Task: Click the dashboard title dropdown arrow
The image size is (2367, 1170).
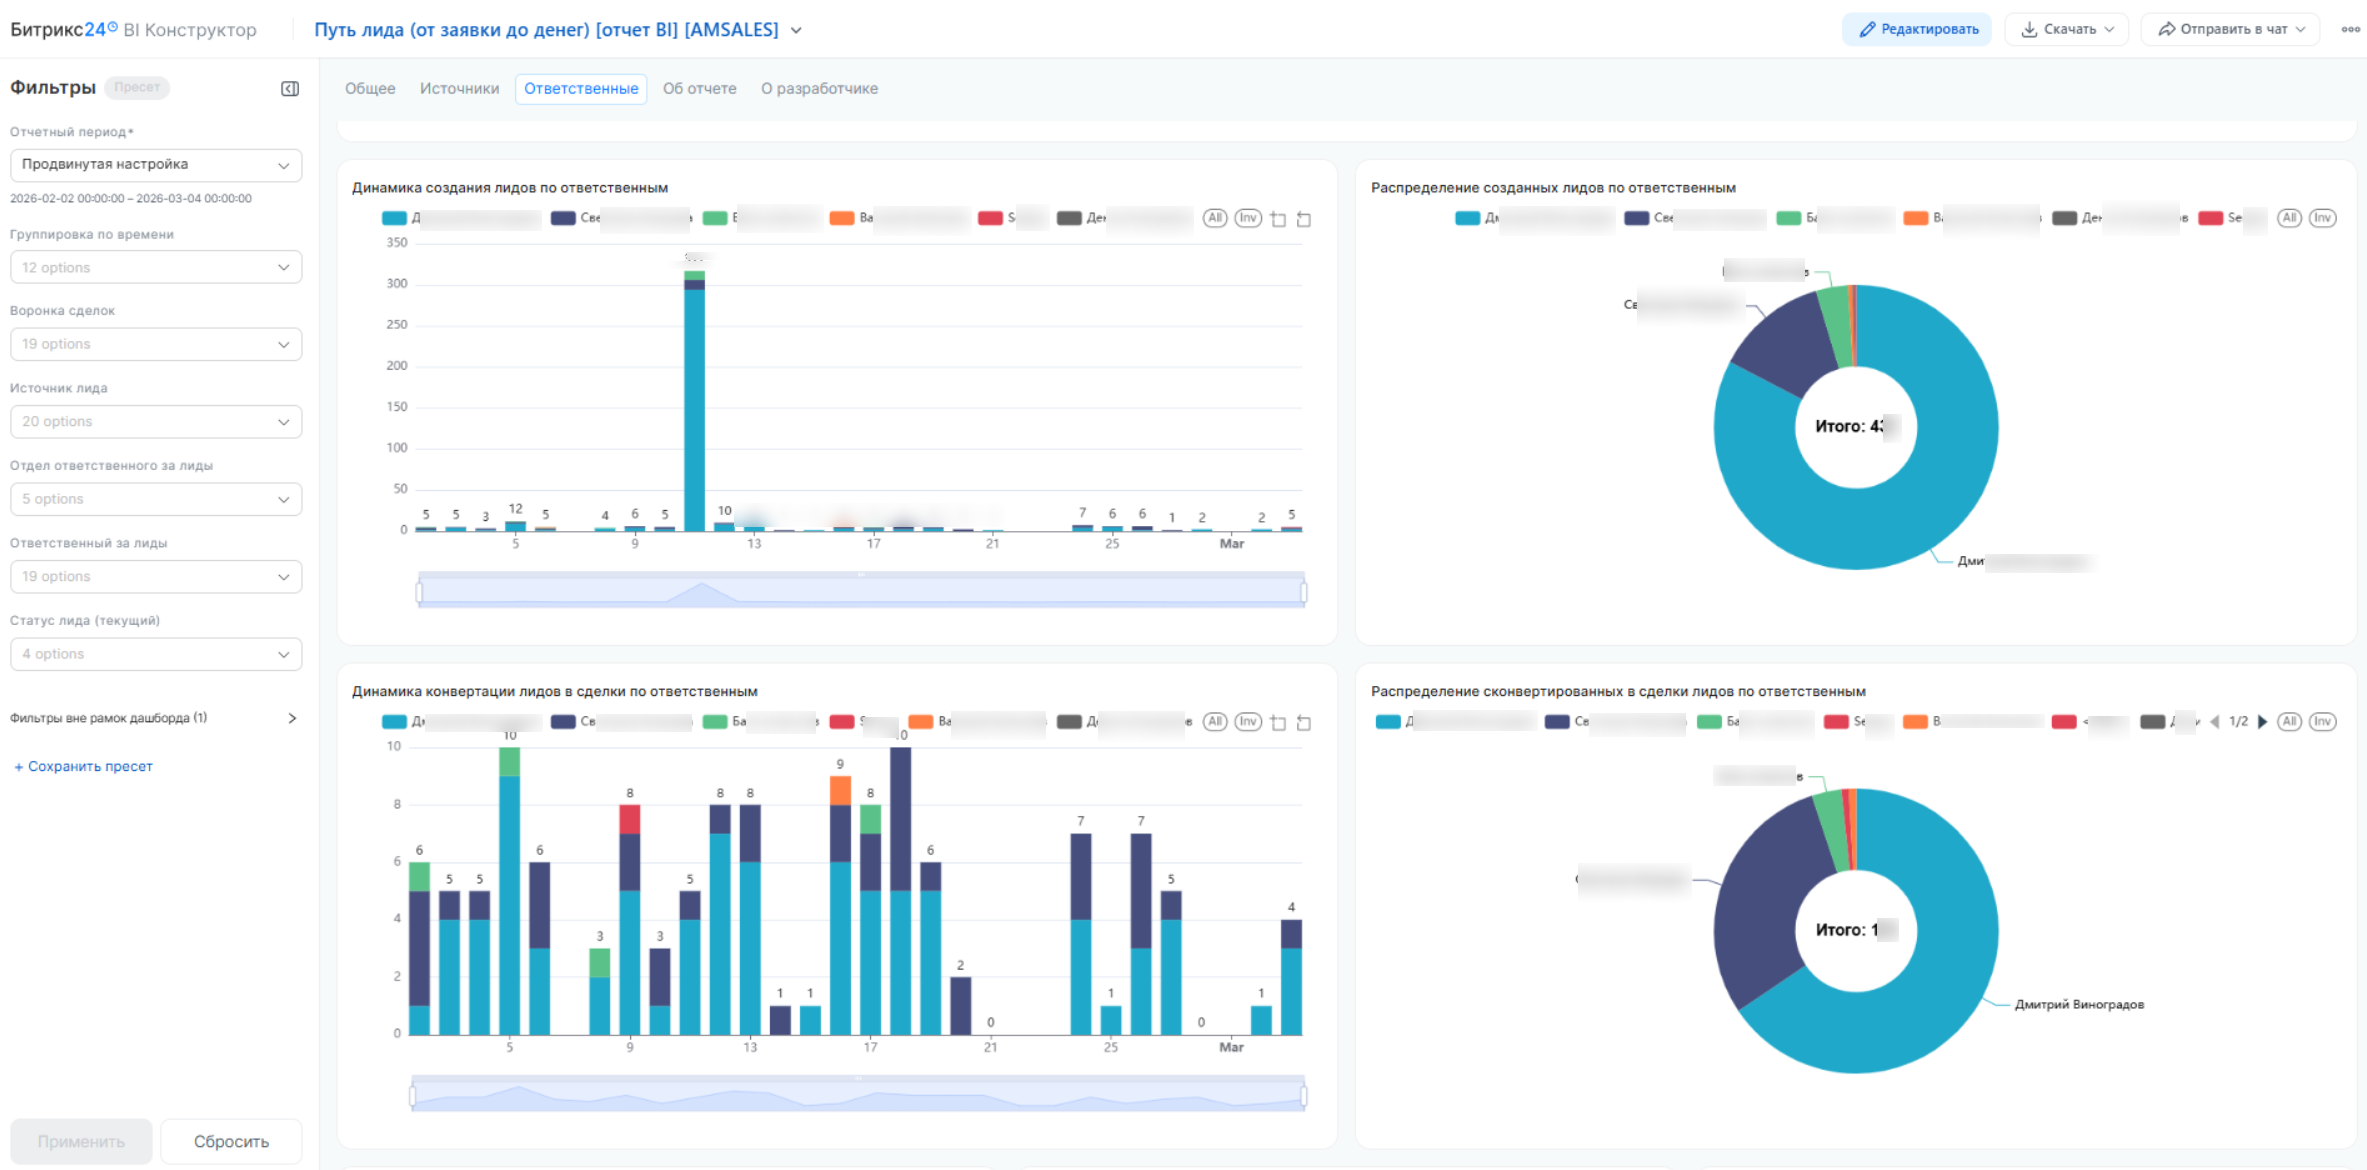Action: pyautogui.click(x=796, y=30)
